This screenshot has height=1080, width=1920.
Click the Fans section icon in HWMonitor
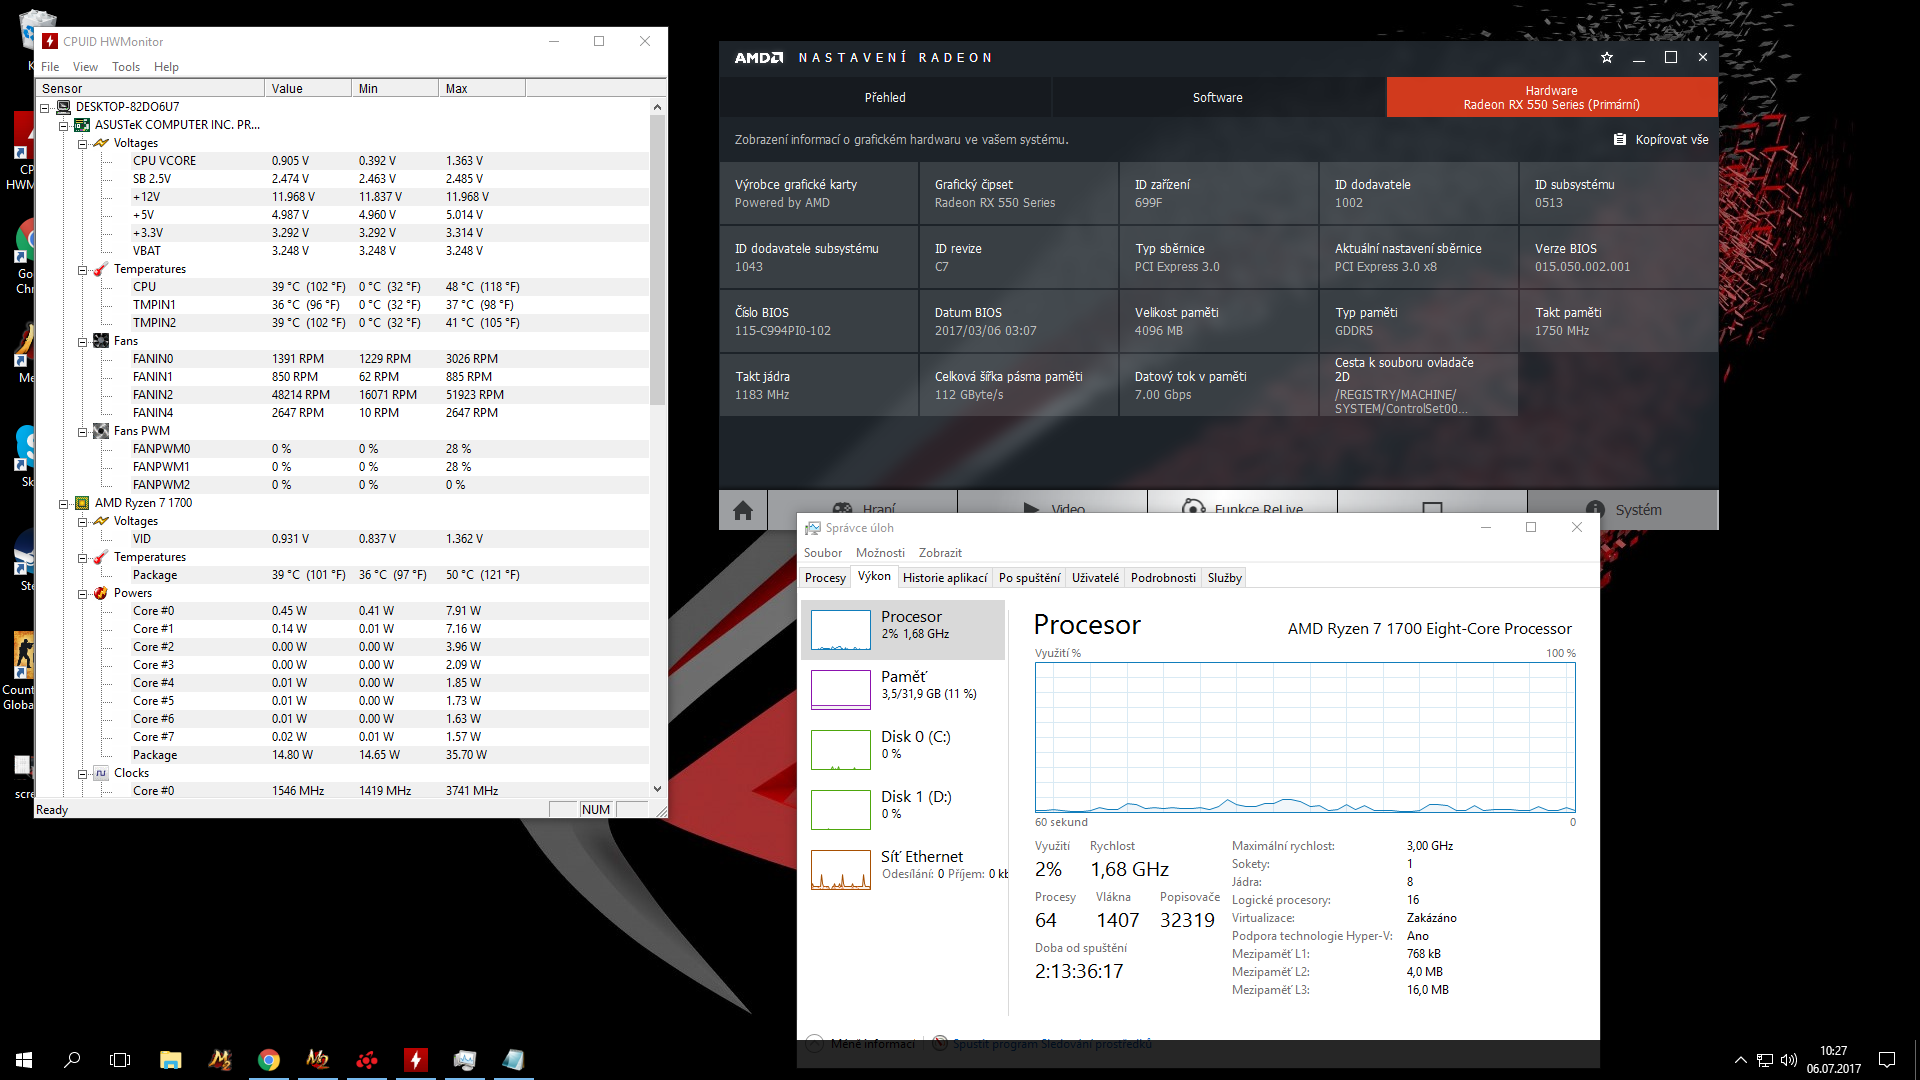coord(101,341)
